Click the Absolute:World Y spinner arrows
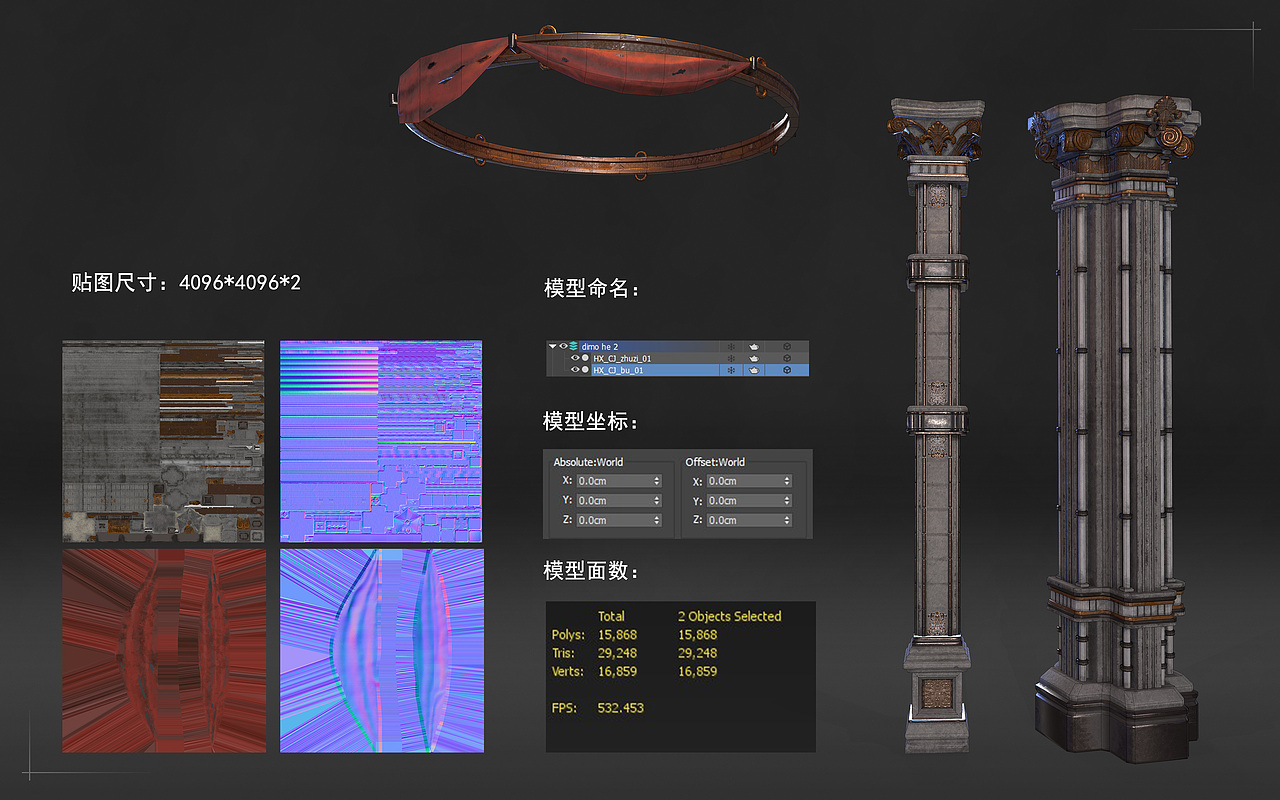The image size is (1280, 800). (x=657, y=500)
